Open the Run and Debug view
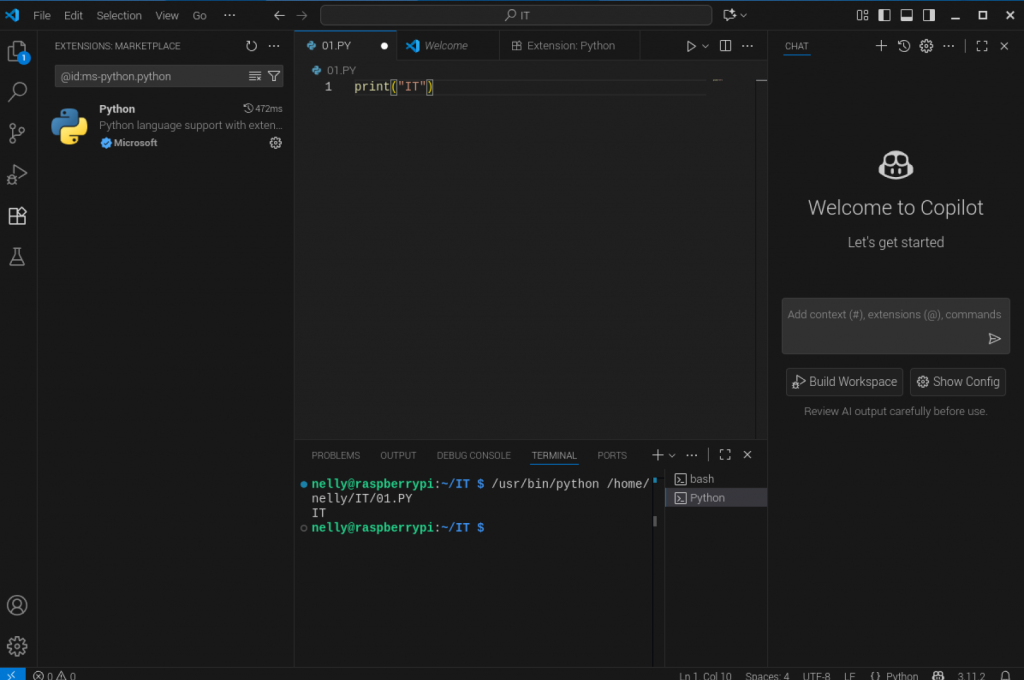The width and height of the screenshot is (1024, 680). point(17,174)
